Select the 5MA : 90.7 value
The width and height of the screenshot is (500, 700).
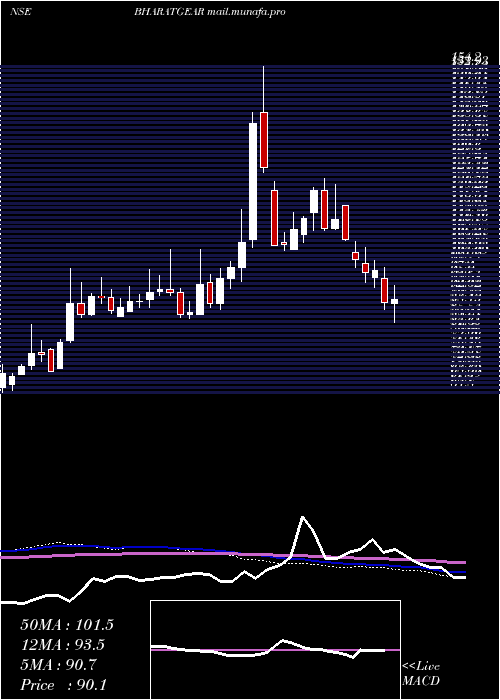(58, 665)
